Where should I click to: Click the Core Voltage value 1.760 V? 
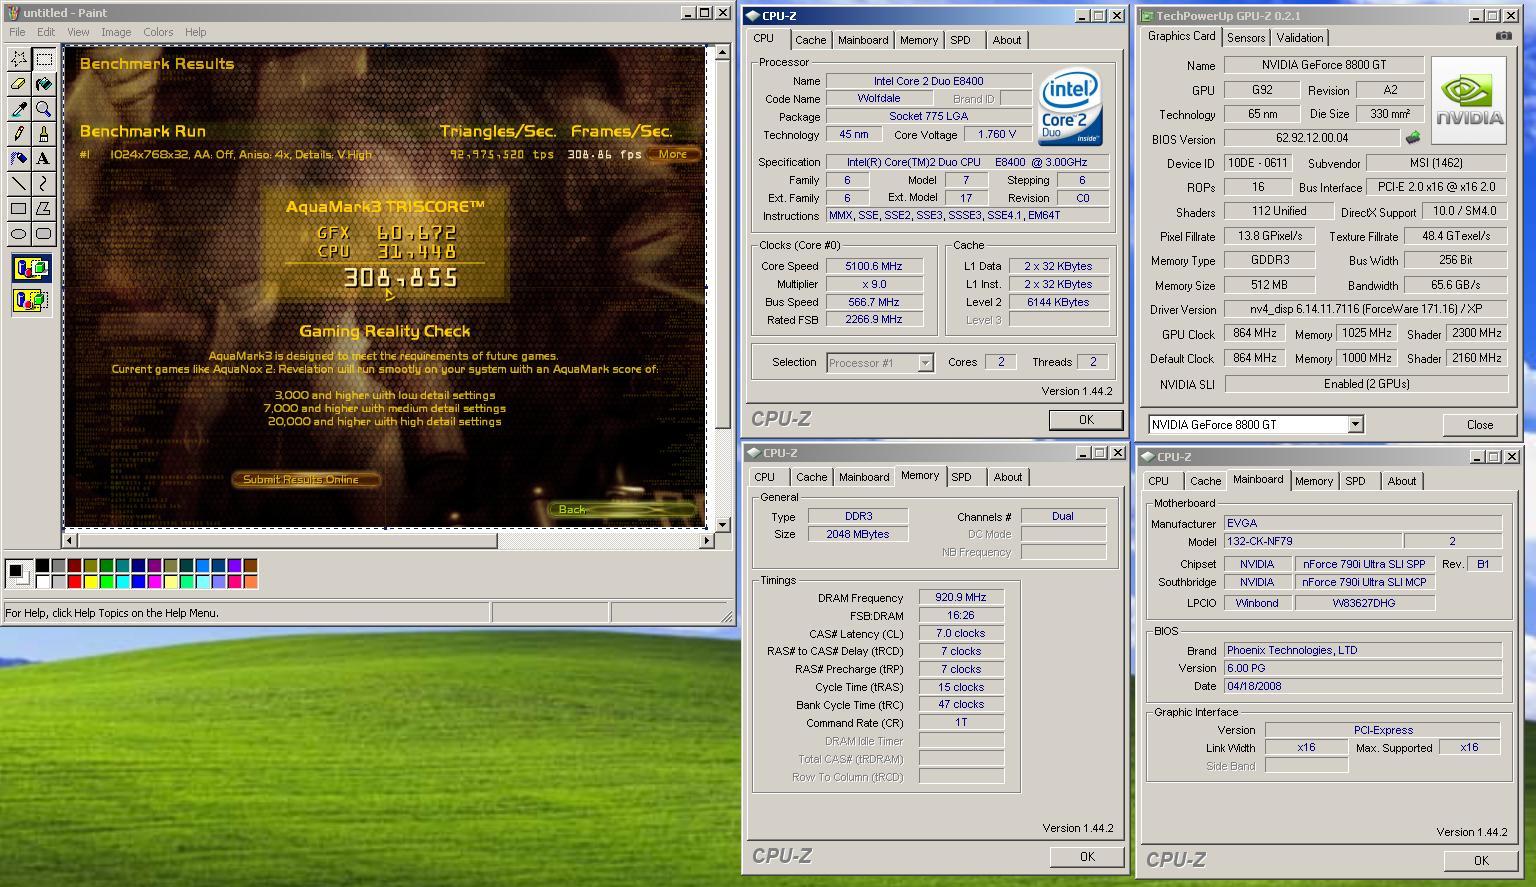click(x=997, y=134)
